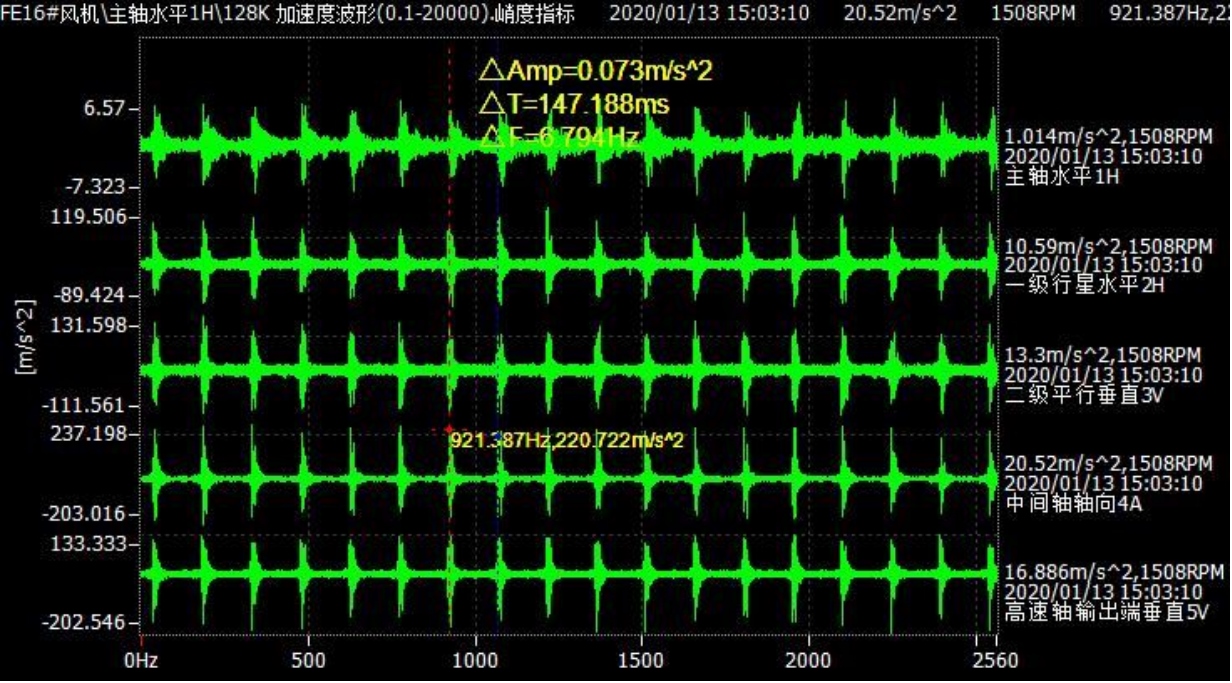Select the 主轴水平1H channel label
The image size is (1232, 683).
[x=1061, y=176]
